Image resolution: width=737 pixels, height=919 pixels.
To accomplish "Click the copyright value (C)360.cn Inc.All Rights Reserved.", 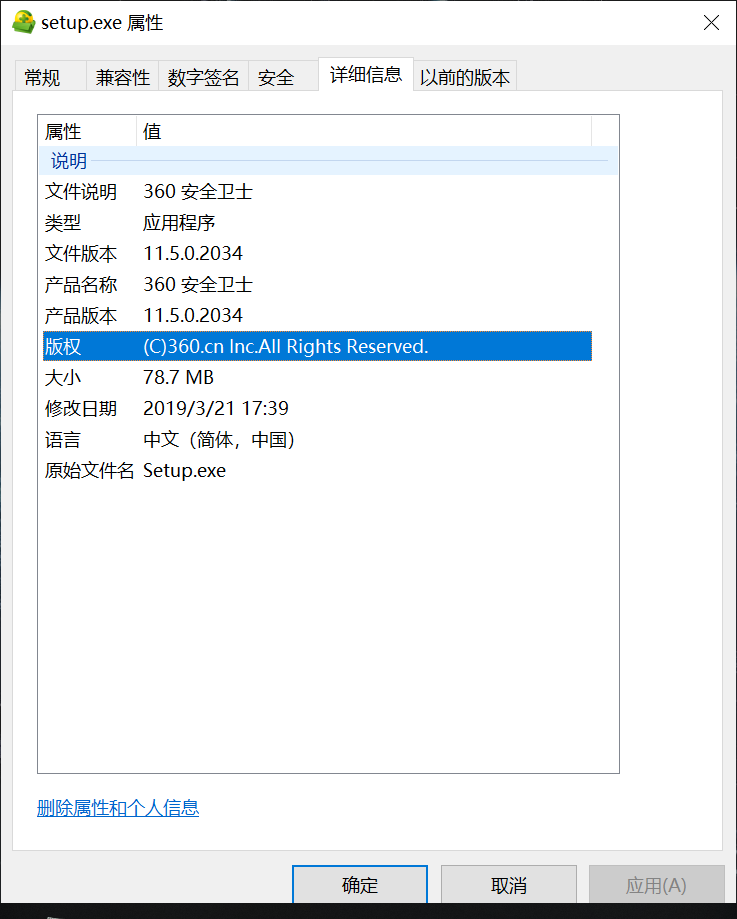I will (286, 346).
